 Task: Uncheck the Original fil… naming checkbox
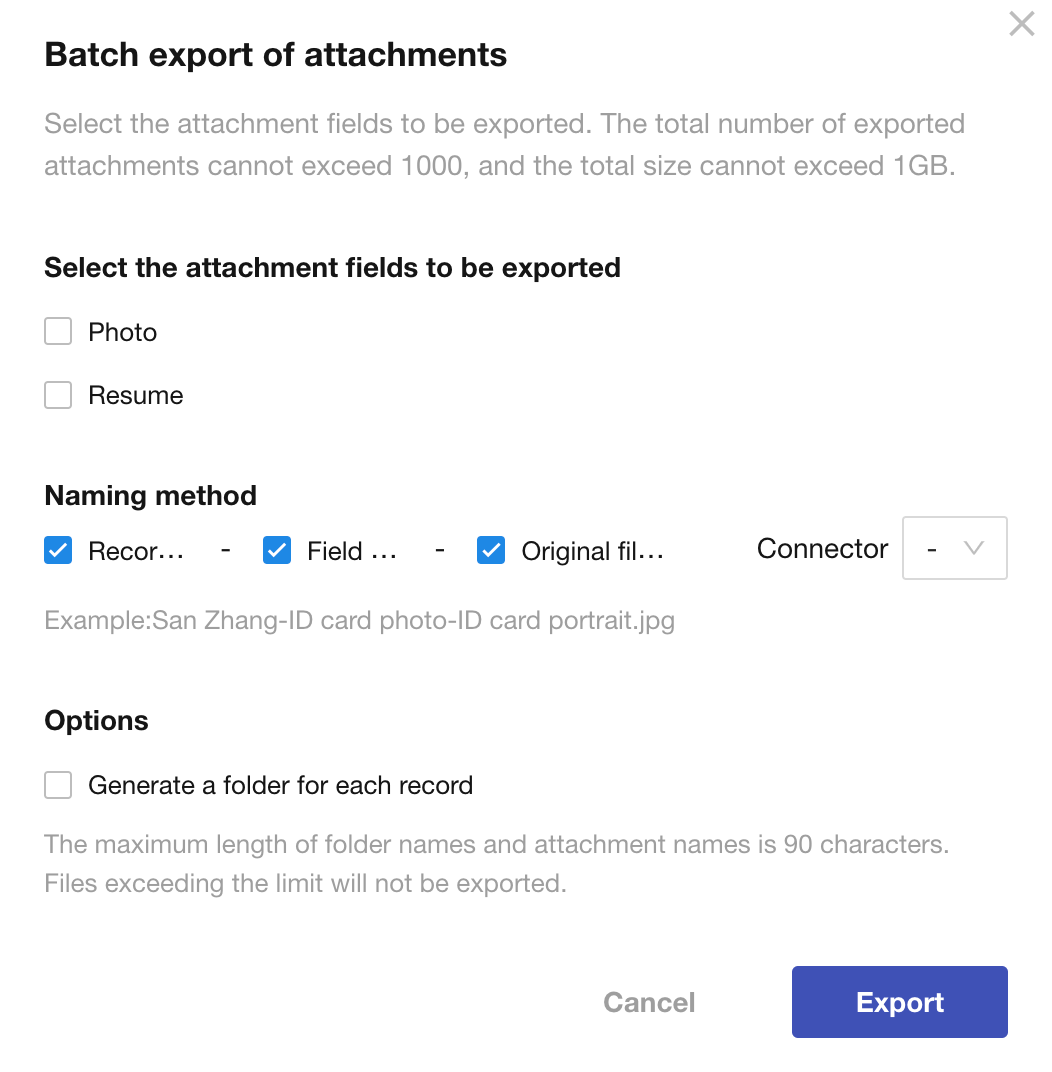click(491, 550)
